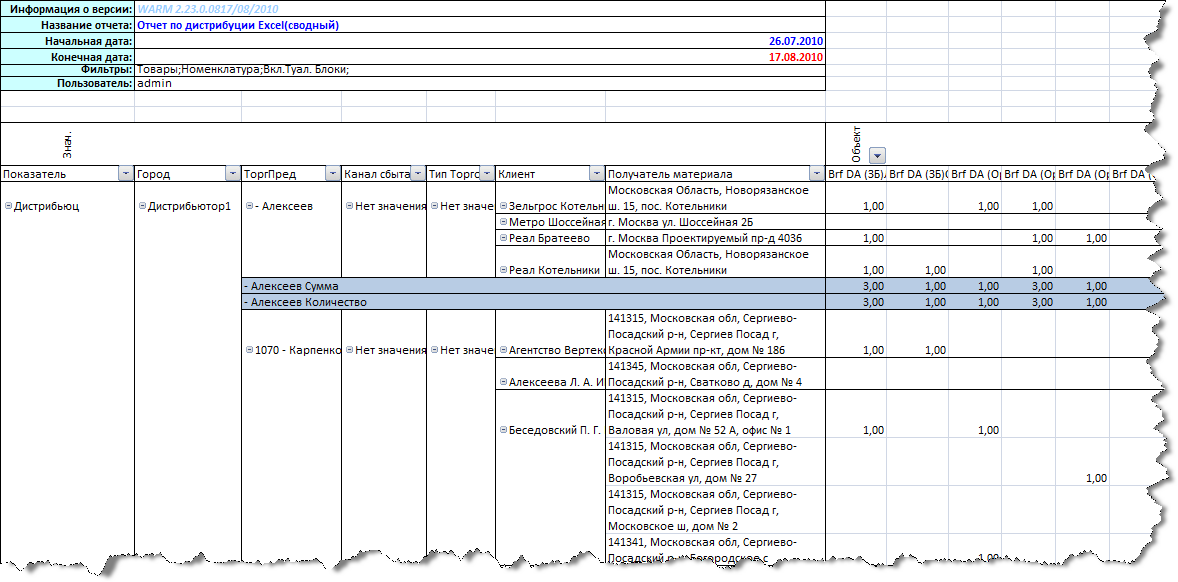Collapse the Зельгрос Котельники client row
Image resolution: width=1178 pixels, height=582 pixels.
pos(503,206)
